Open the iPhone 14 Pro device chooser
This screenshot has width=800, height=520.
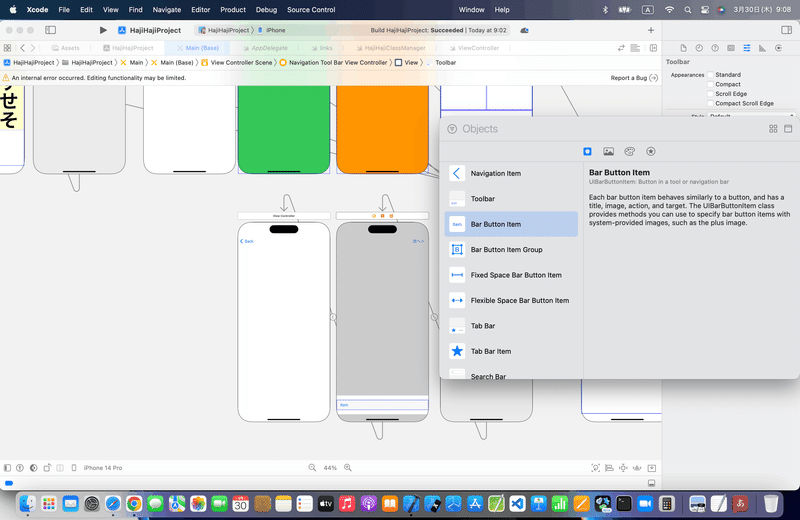coord(98,467)
